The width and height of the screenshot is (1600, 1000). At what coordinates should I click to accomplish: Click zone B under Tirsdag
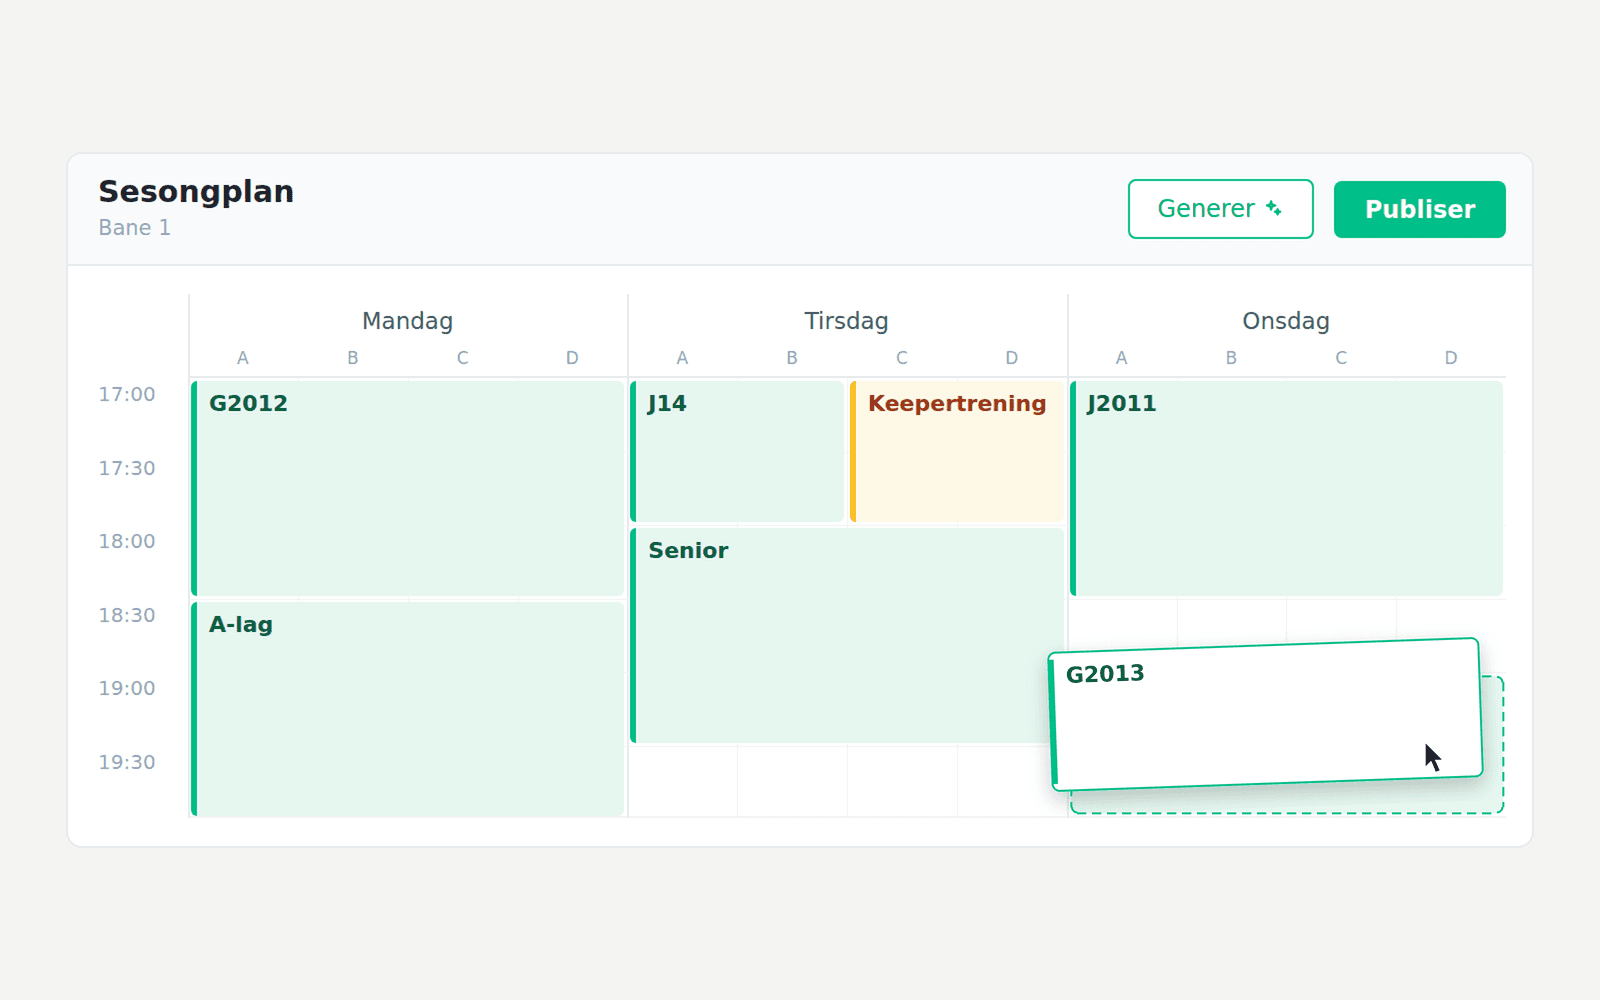point(792,358)
